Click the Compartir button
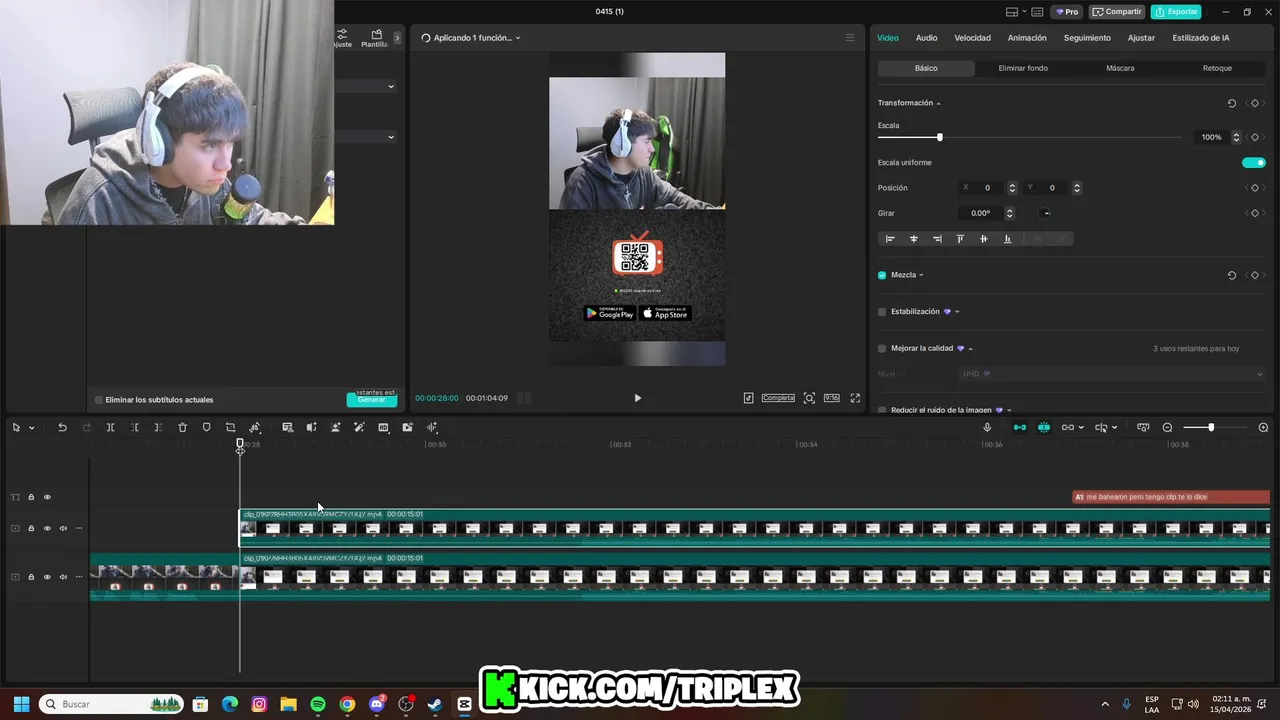This screenshot has width=1280, height=720. pos(1117,12)
